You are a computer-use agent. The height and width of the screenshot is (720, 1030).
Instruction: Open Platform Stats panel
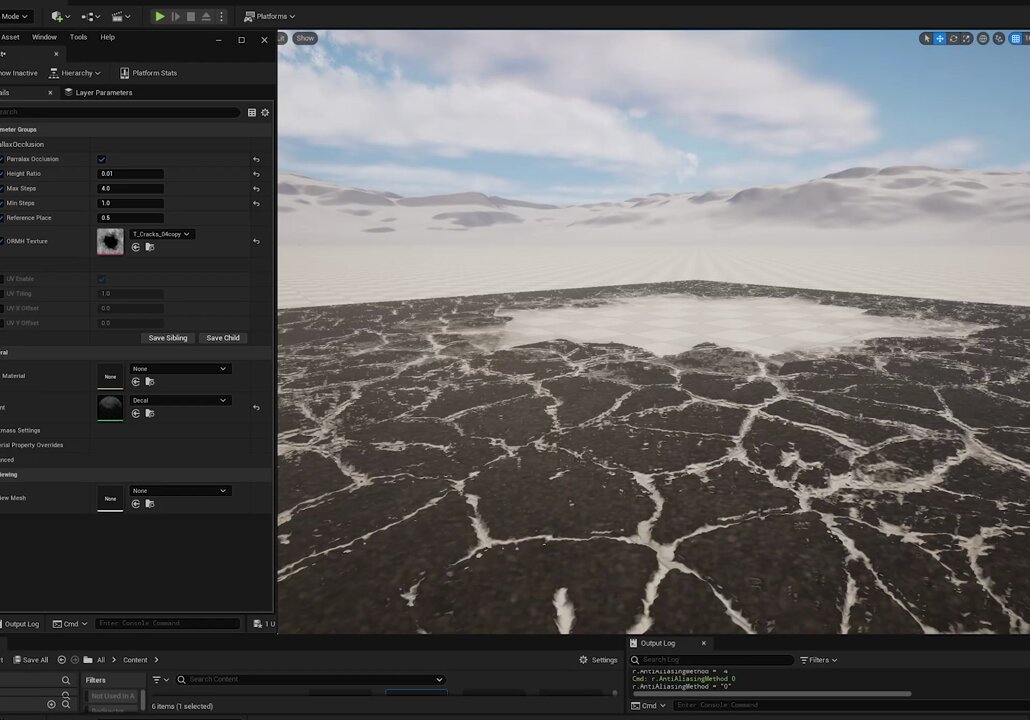[148, 73]
